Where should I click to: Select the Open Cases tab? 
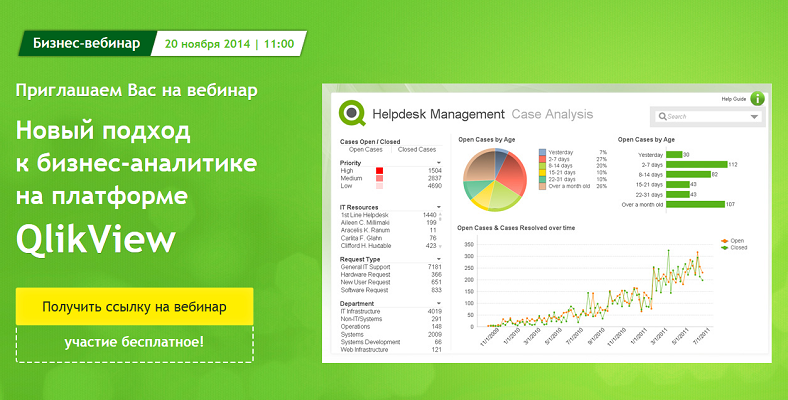[366, 150]
